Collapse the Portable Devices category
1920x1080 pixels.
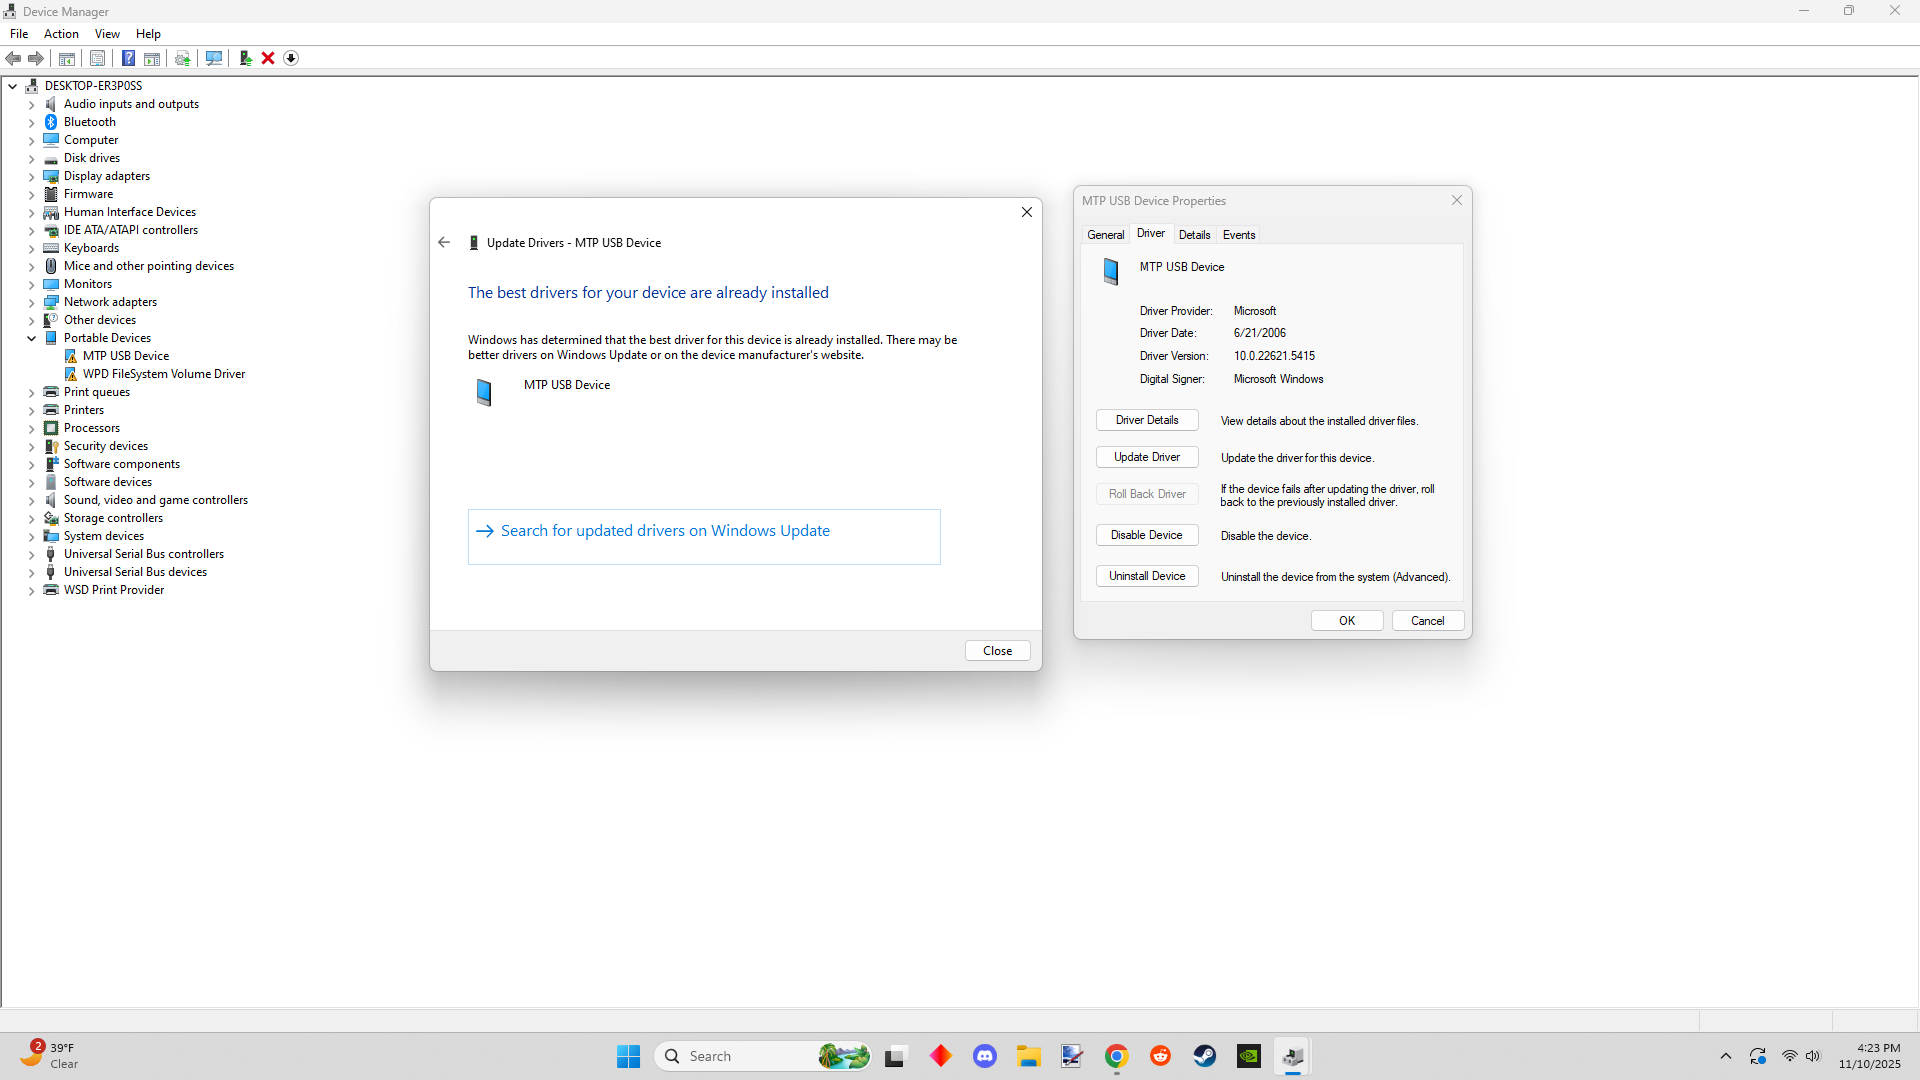(x=31, y=338)
